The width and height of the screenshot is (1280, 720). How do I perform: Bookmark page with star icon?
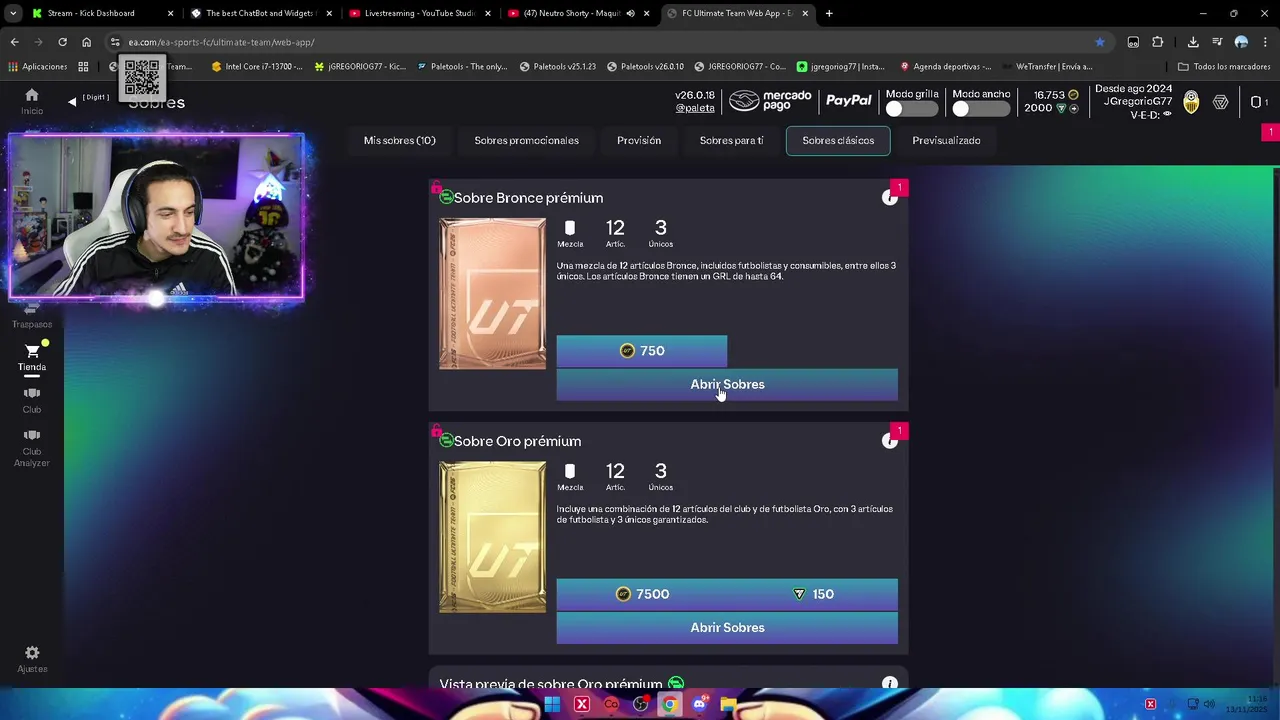[1100, 42]
